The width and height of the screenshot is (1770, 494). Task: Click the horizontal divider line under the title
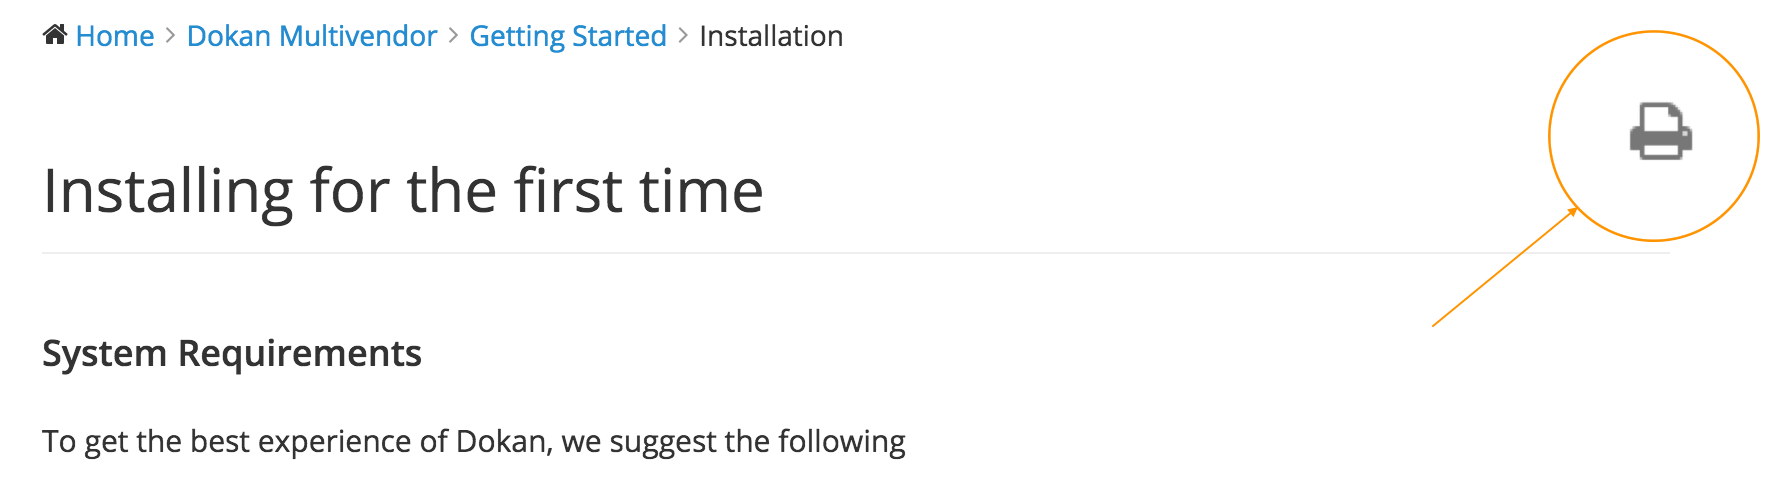click(x=855, y=253)
